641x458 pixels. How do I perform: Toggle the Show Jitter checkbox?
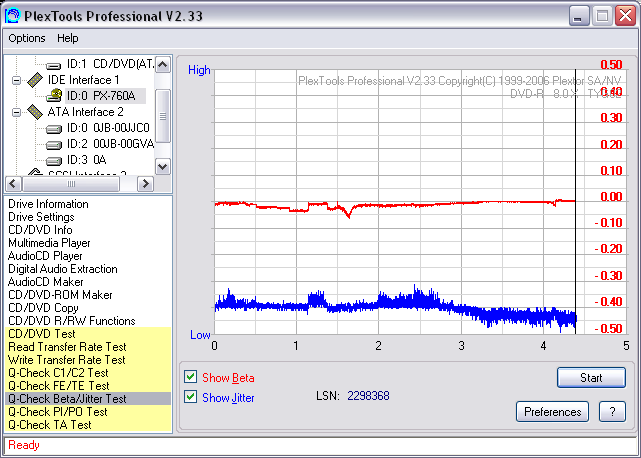tap(191, 397)
